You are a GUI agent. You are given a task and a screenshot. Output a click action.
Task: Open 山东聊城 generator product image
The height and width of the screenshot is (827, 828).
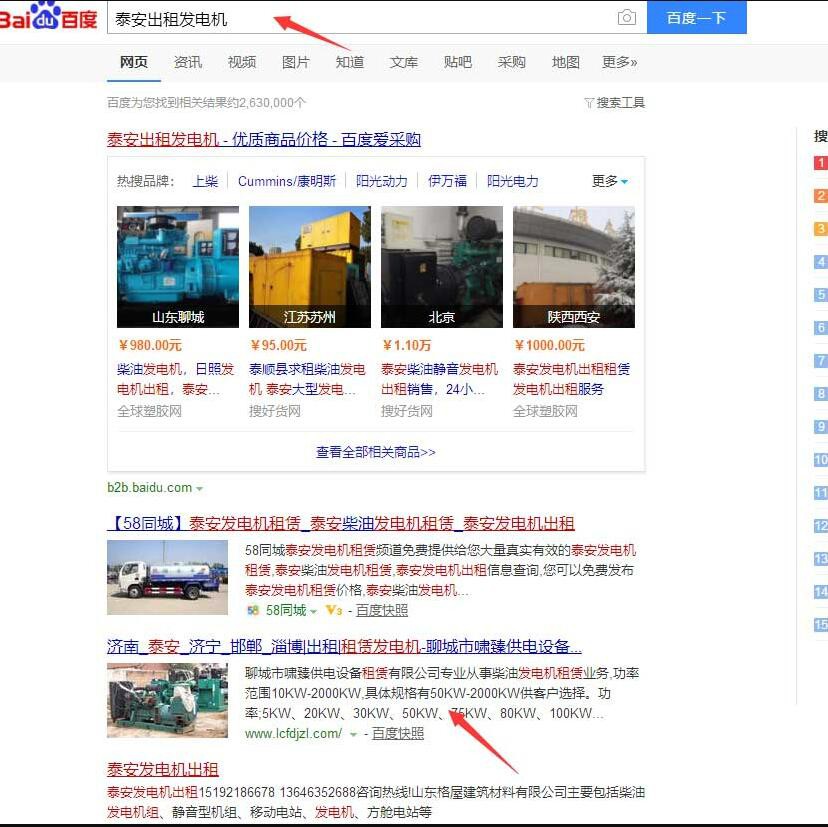tap(178, 267)
